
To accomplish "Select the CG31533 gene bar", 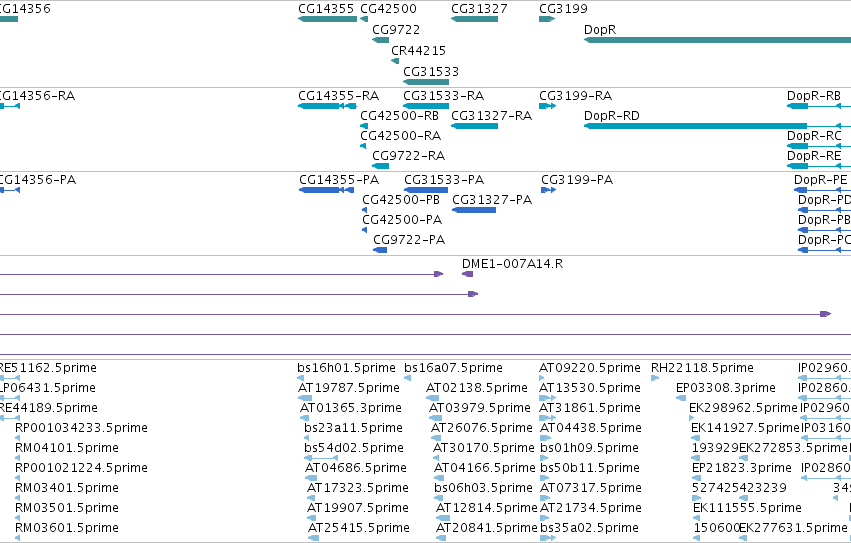I will (426, 82).
